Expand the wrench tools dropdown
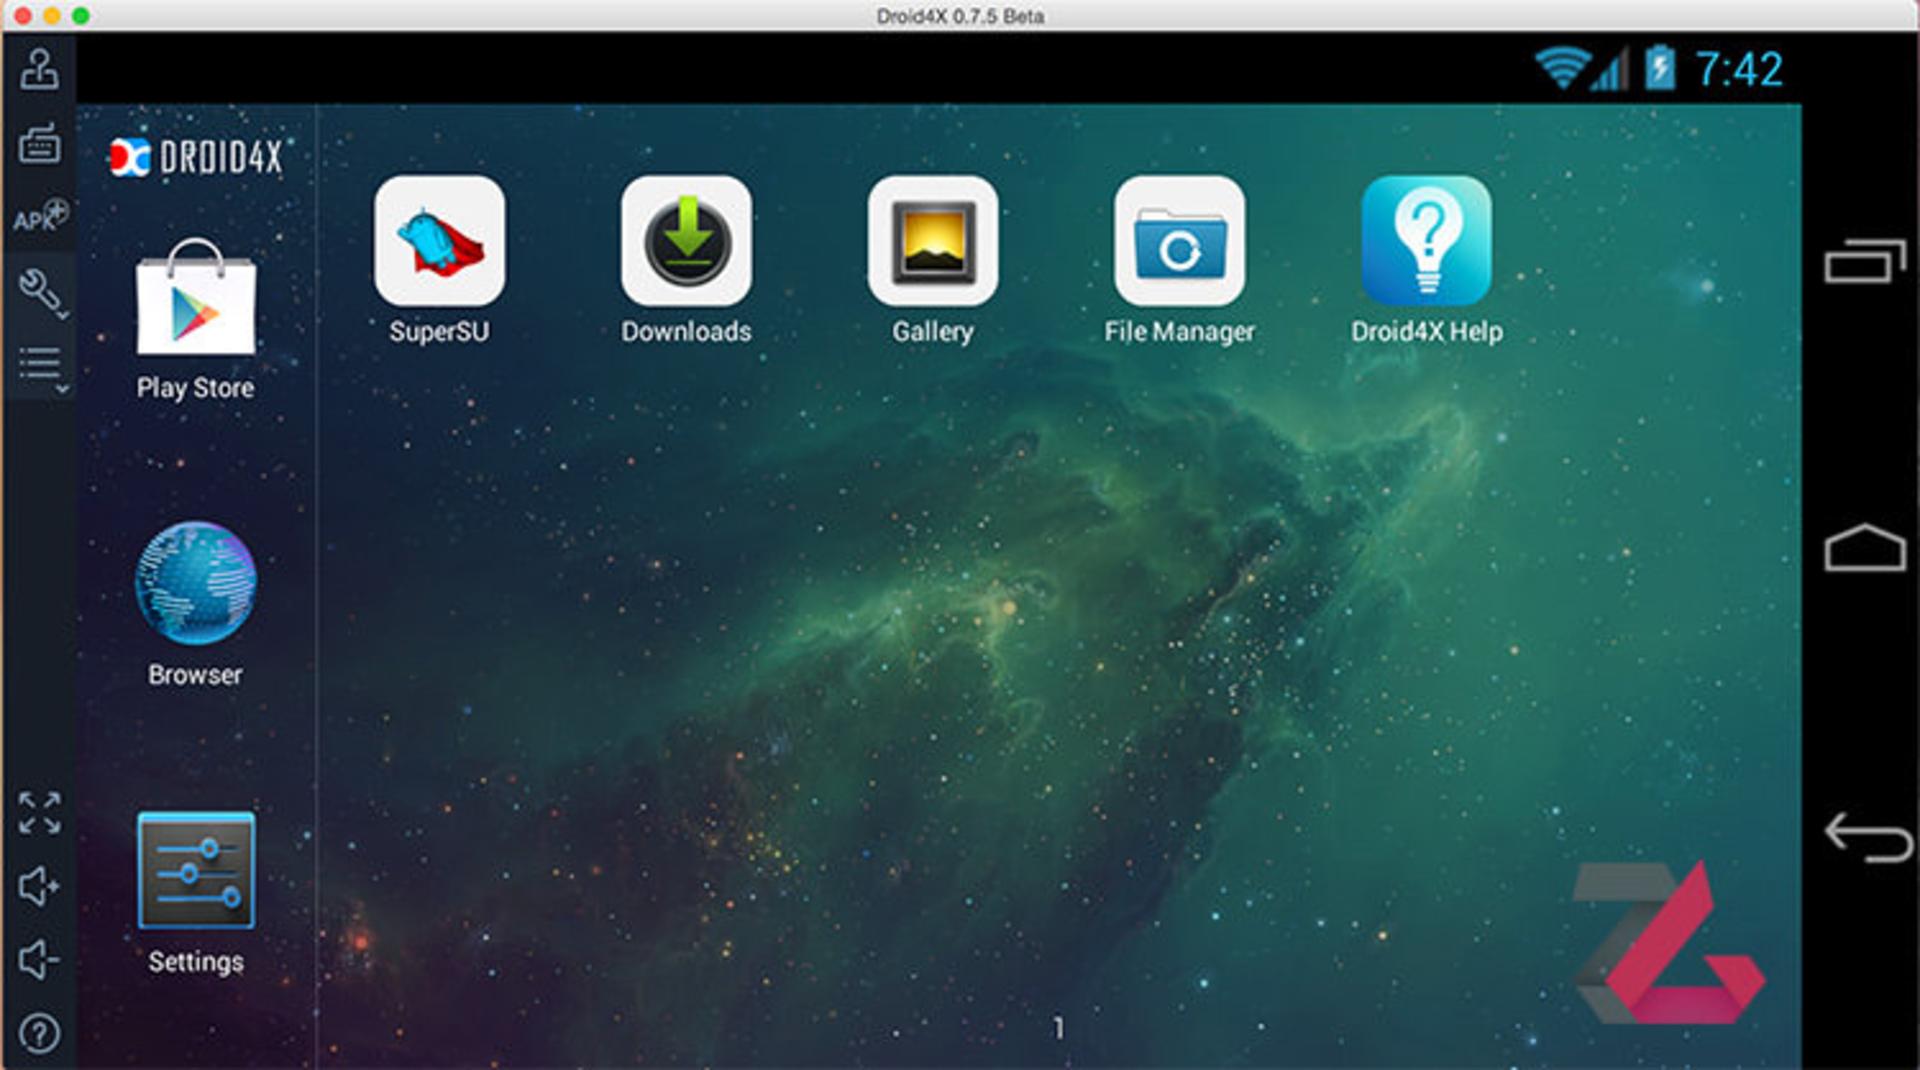 coord(41,293)
